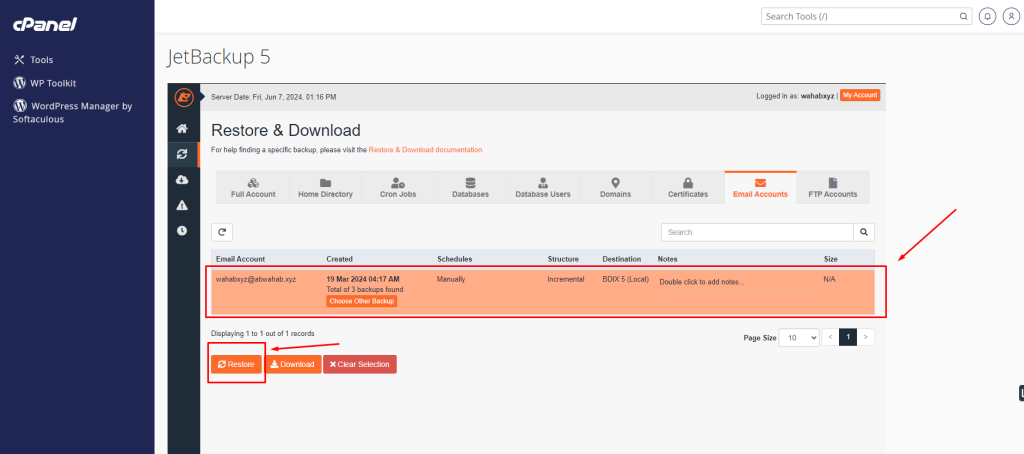This screenshot has width=1024, height=454.
Task: Open the Restore & Download documentation link
Action: [x=425, y=149]
